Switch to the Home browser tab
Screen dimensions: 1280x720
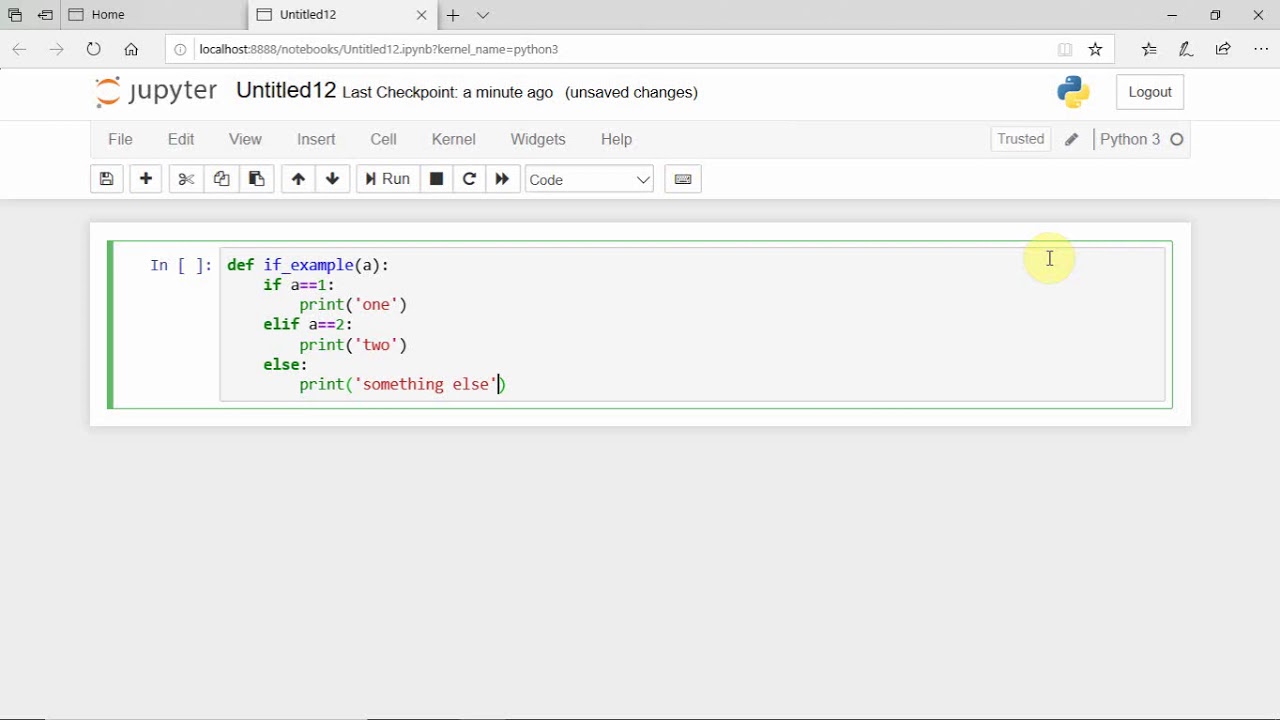(155, 15)
